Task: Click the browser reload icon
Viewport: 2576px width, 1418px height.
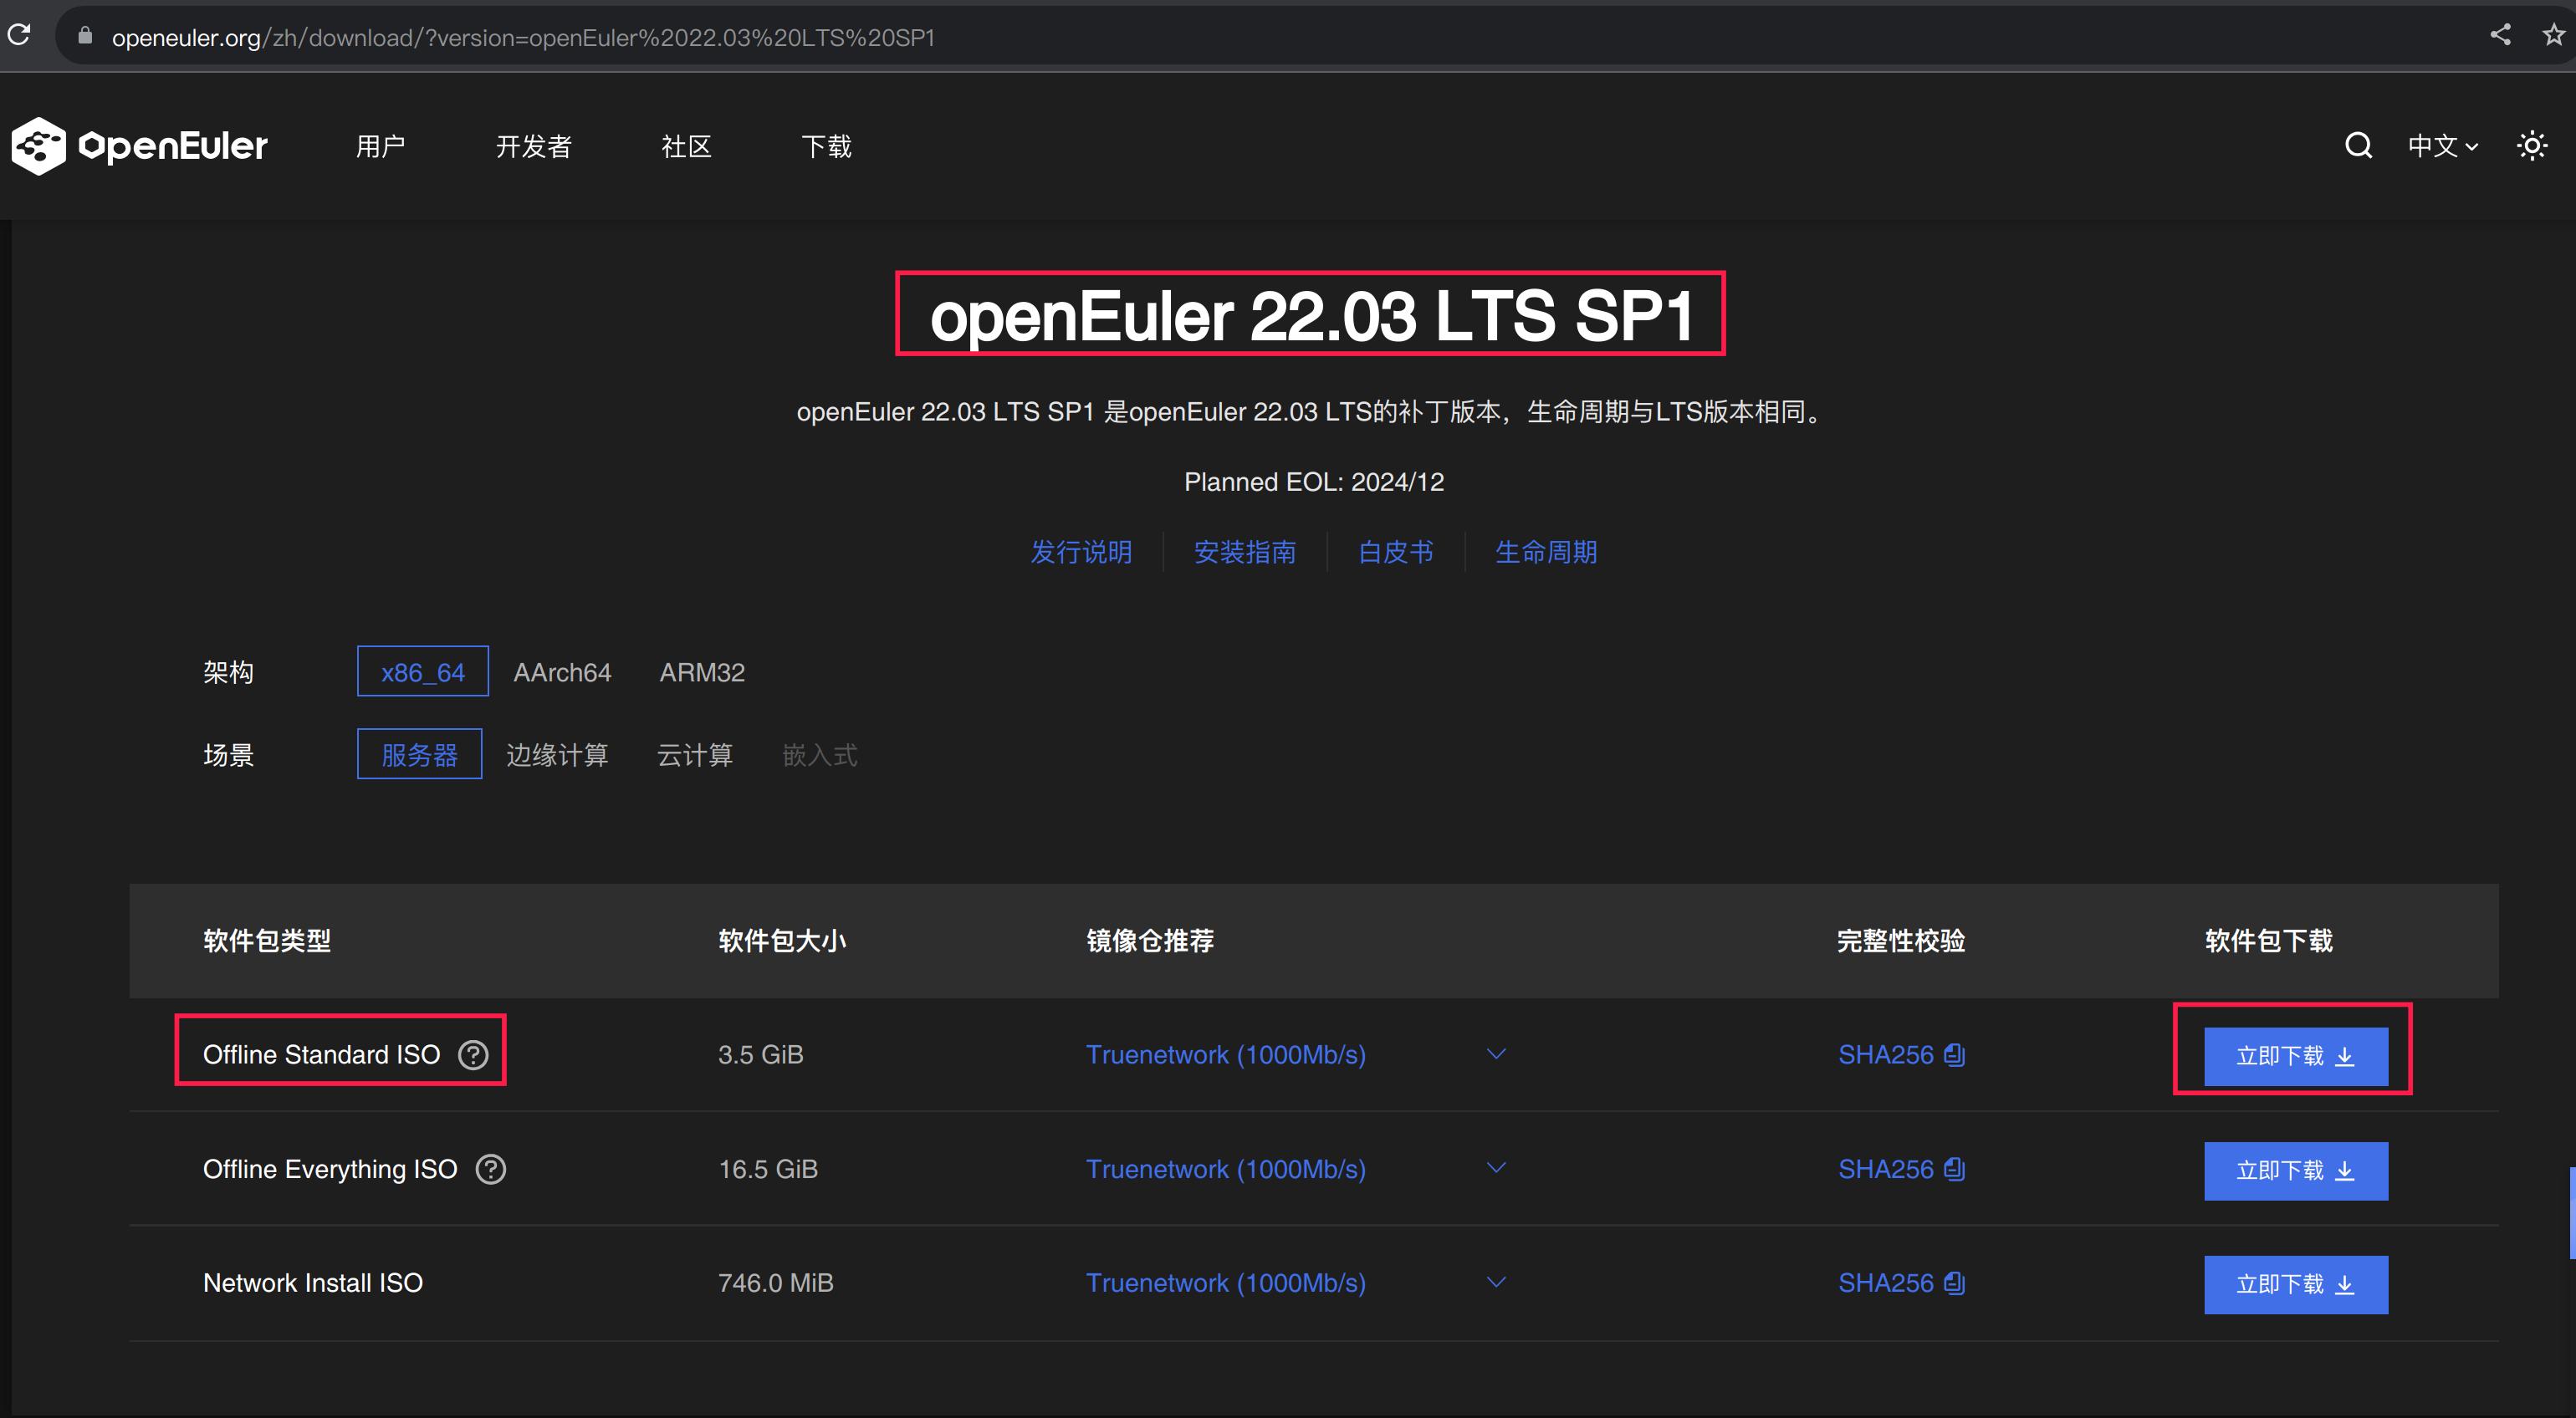Action: pyautogui.click(x=19, y=35)
